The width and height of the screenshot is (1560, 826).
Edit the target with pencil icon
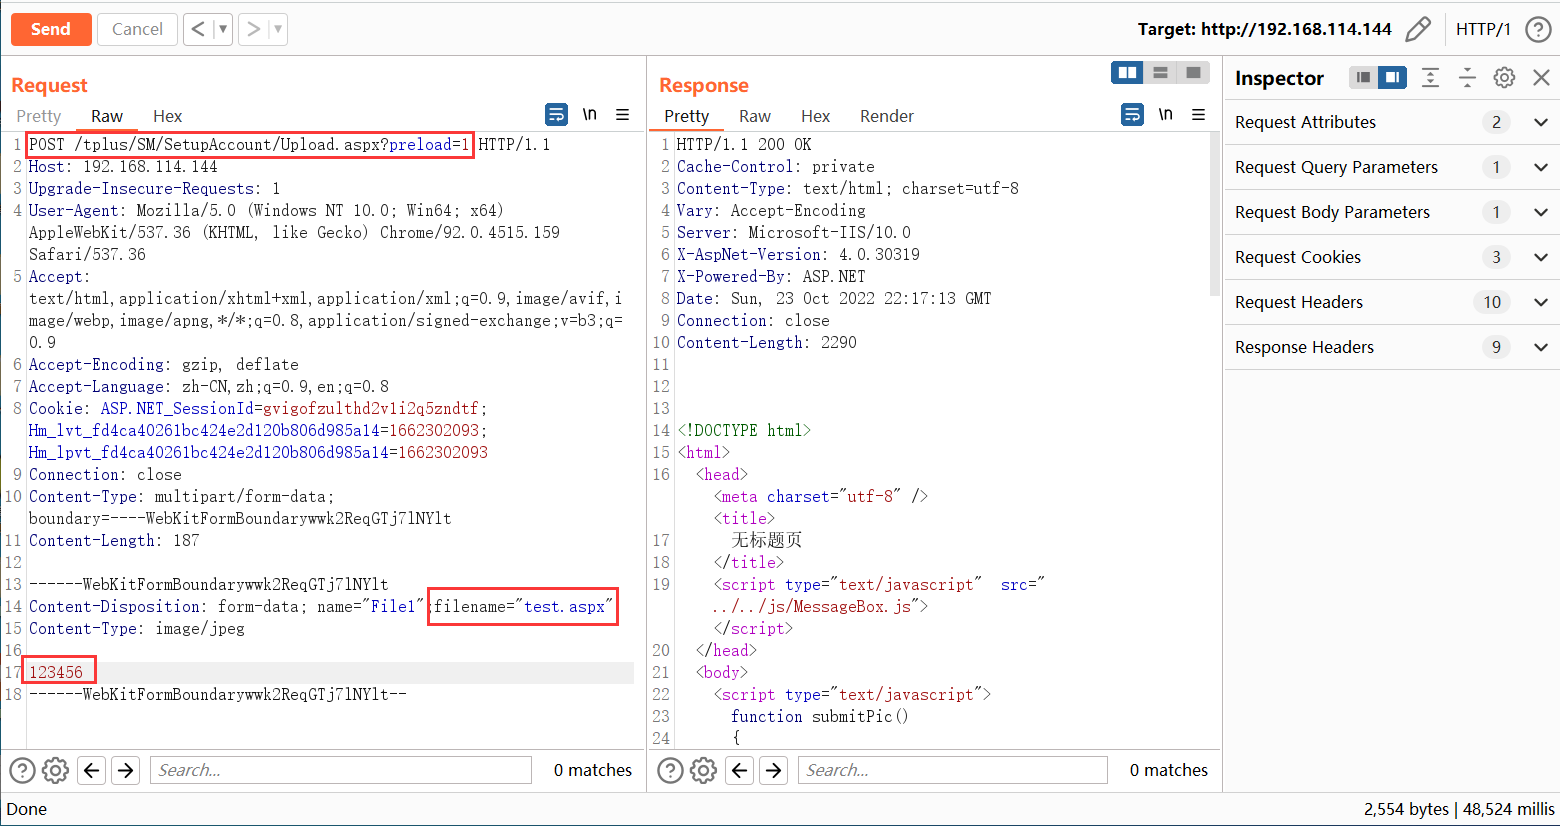coord(1417,29)
